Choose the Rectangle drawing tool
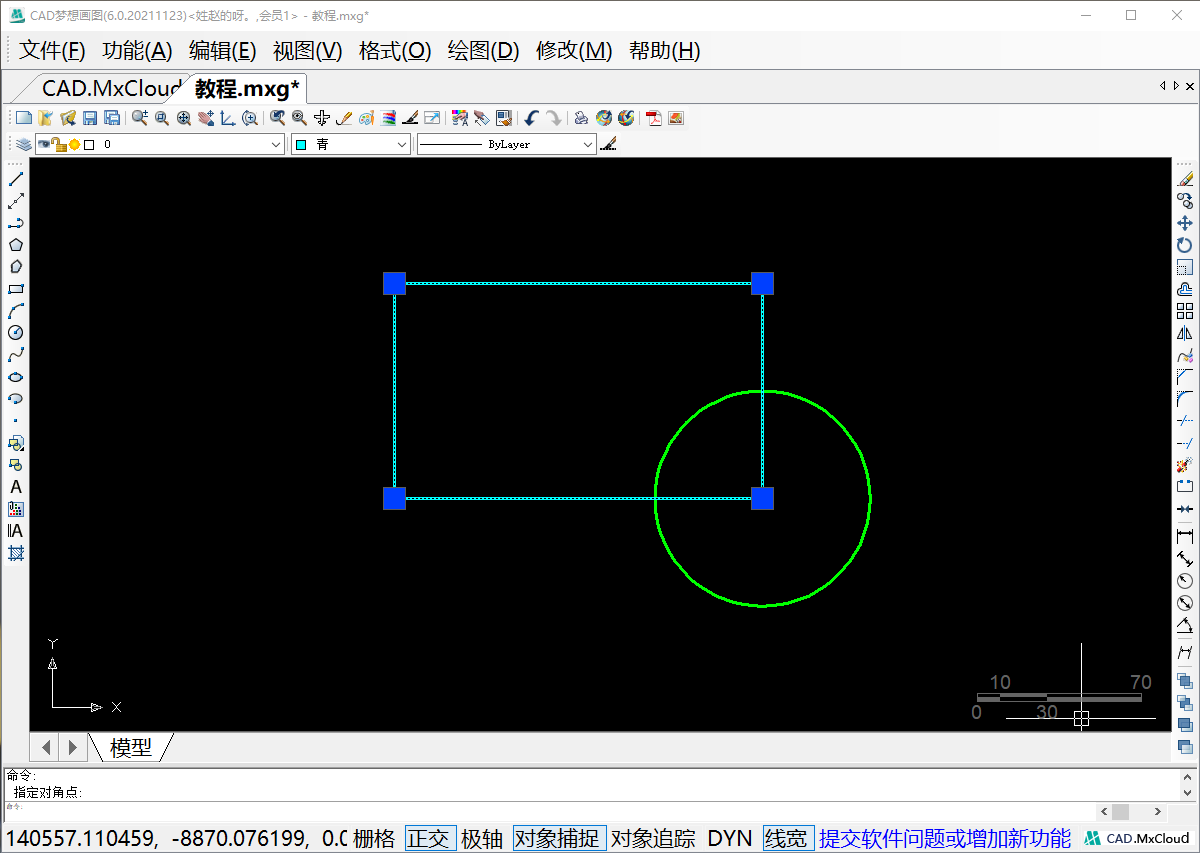The image size is (1200, 853). pos(16,289)
